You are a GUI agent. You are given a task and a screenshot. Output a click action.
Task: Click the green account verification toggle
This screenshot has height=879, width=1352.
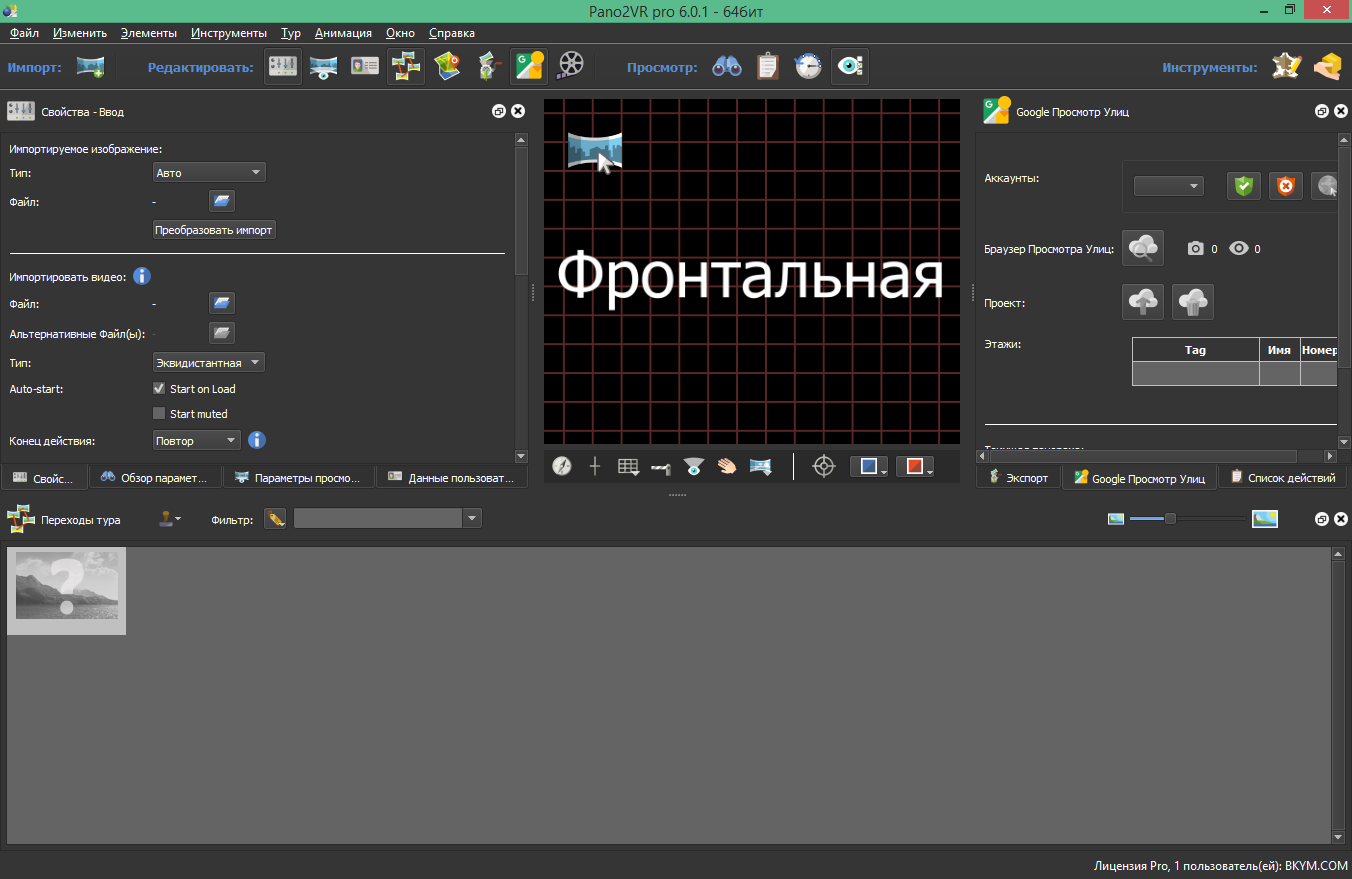(x=1243, y=185)
